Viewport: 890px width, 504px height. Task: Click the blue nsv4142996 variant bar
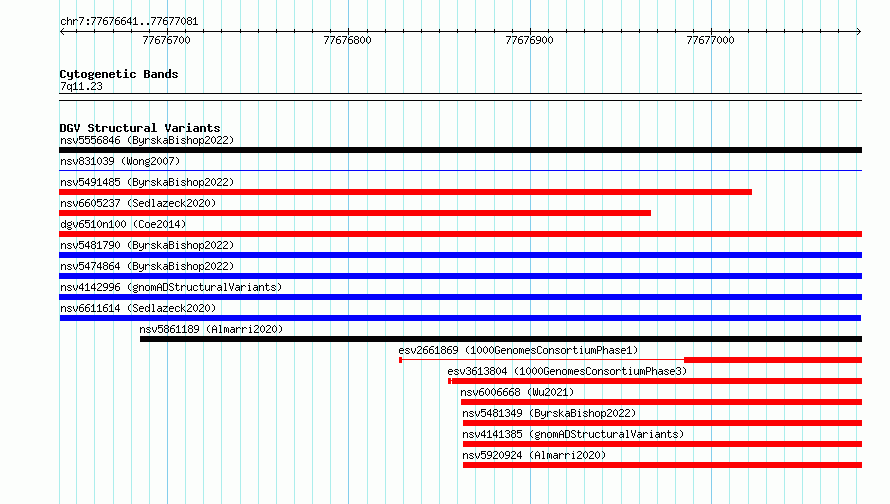point(460,297)
